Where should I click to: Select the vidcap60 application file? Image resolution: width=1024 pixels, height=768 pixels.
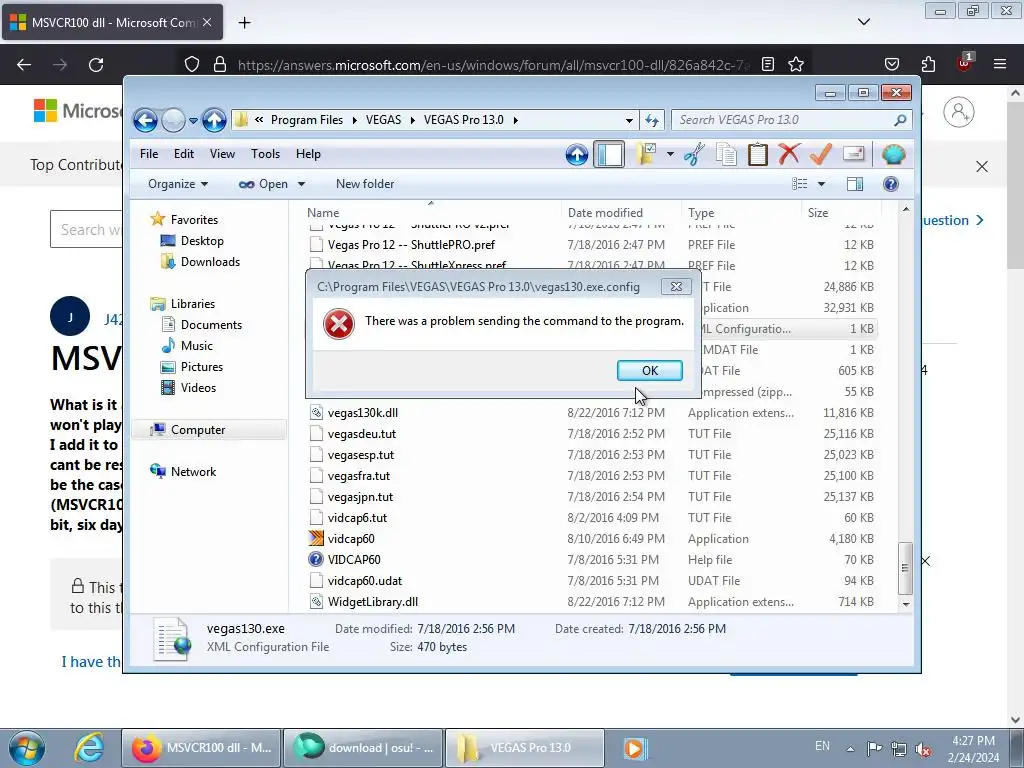click(351, 539)
